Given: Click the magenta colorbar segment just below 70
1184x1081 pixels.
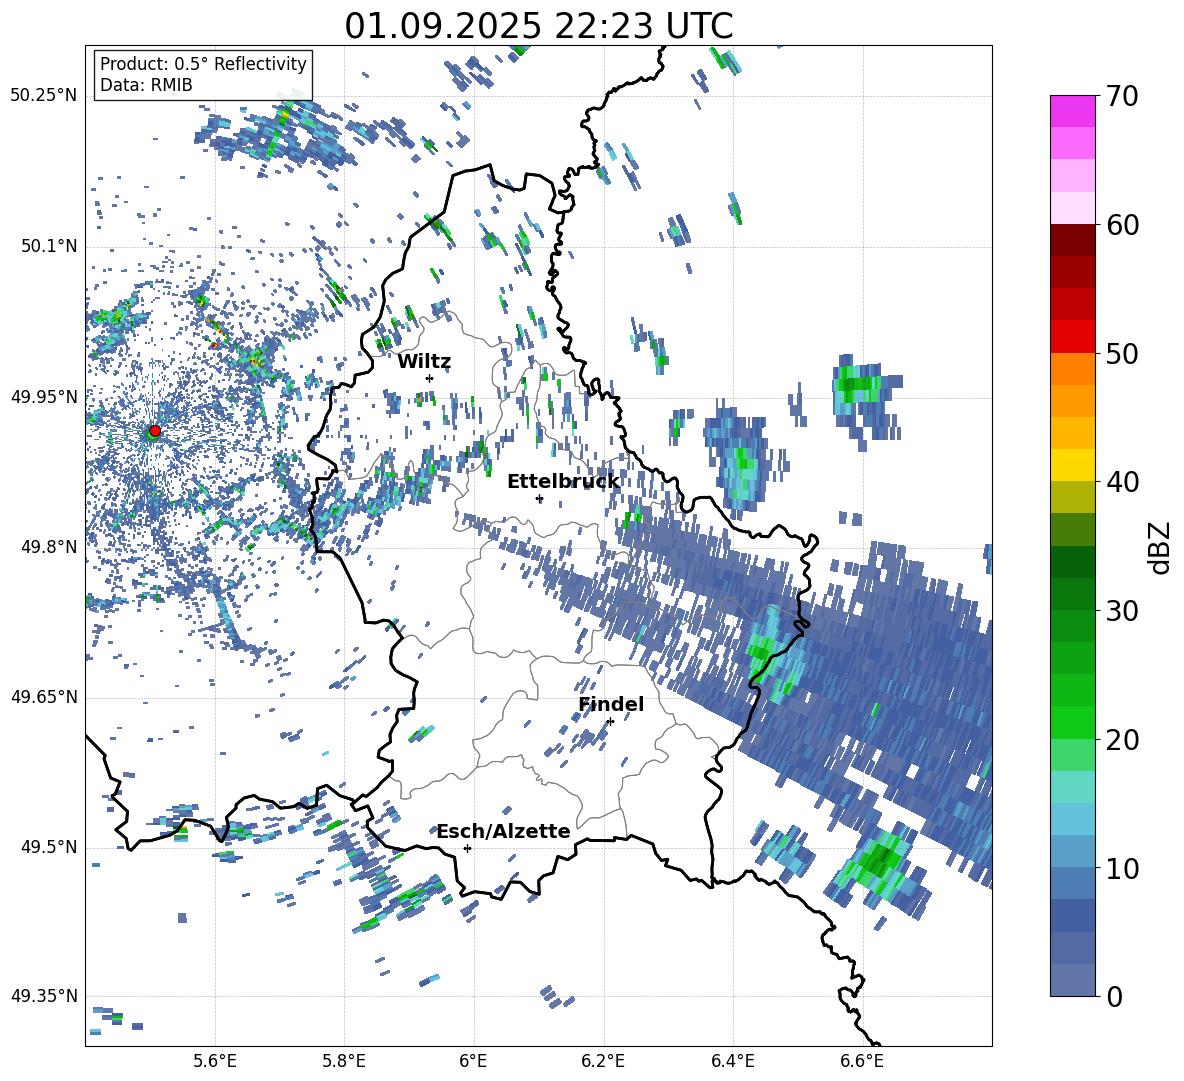Looking at the screenshot, I should tap(1072, 111).
